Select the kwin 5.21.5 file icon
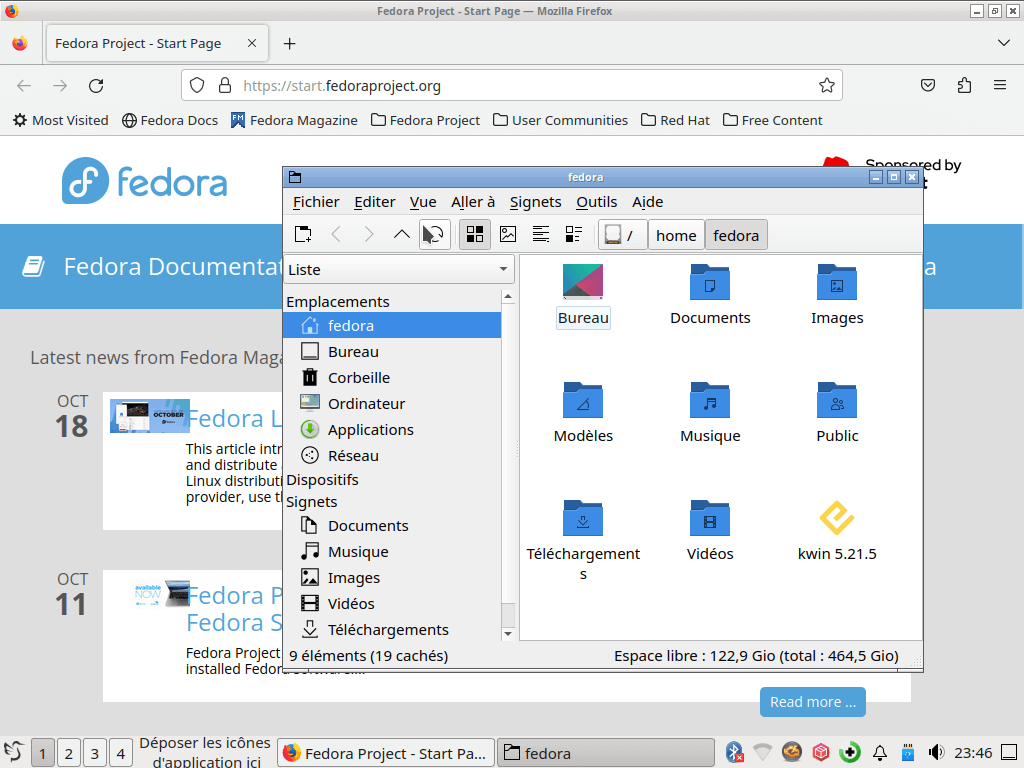1024x768 pixels. [837, 518]
